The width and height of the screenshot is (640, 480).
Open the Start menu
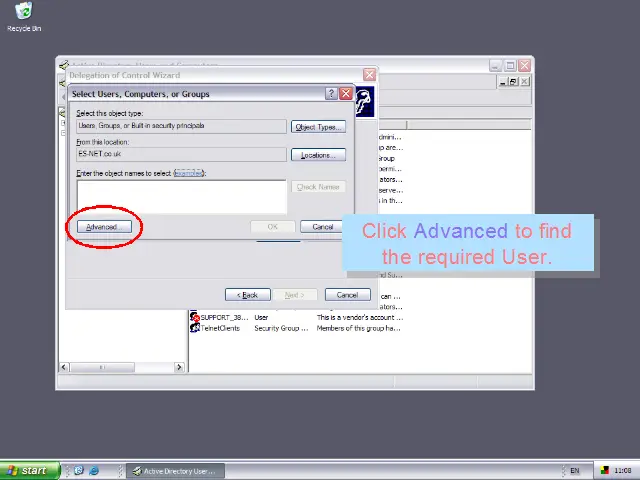click(x=27, y=470)
